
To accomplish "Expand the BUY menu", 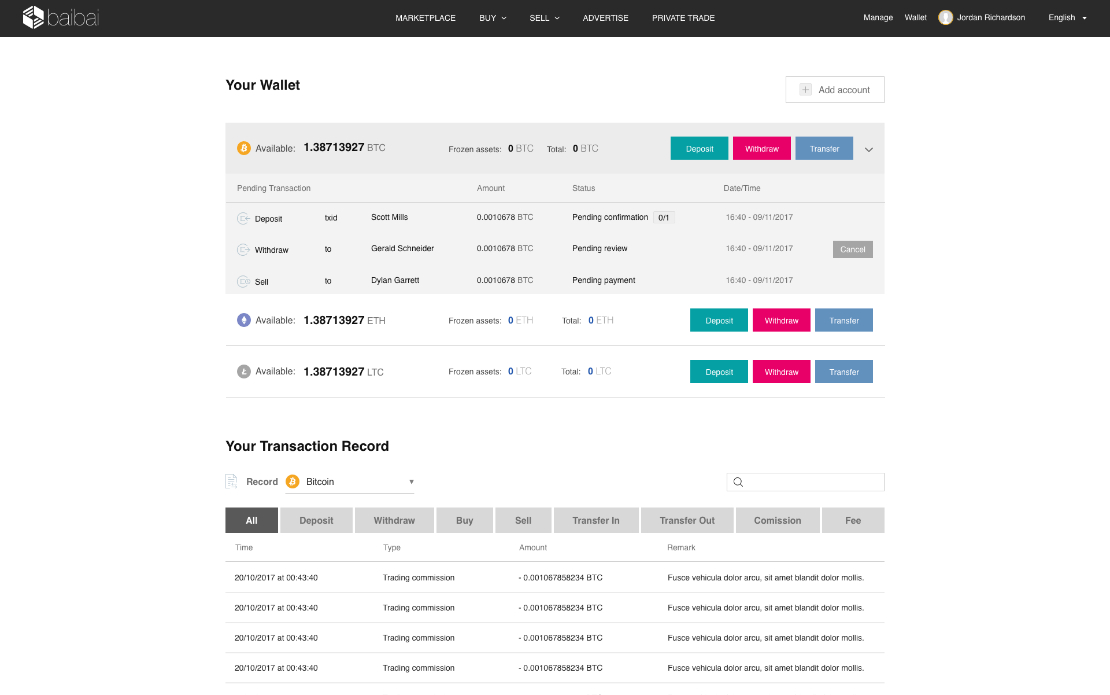I will 493,18.
